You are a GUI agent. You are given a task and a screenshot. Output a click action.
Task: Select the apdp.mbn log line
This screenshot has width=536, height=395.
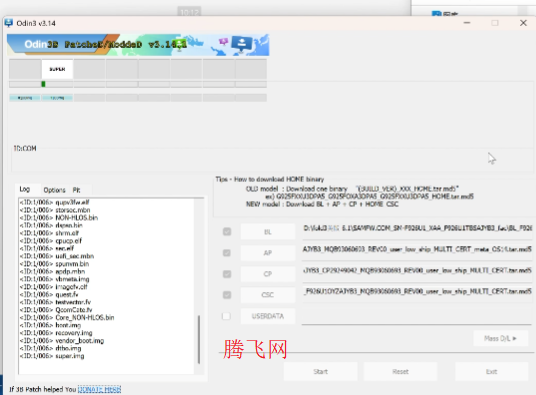click(x=52, y=271)
